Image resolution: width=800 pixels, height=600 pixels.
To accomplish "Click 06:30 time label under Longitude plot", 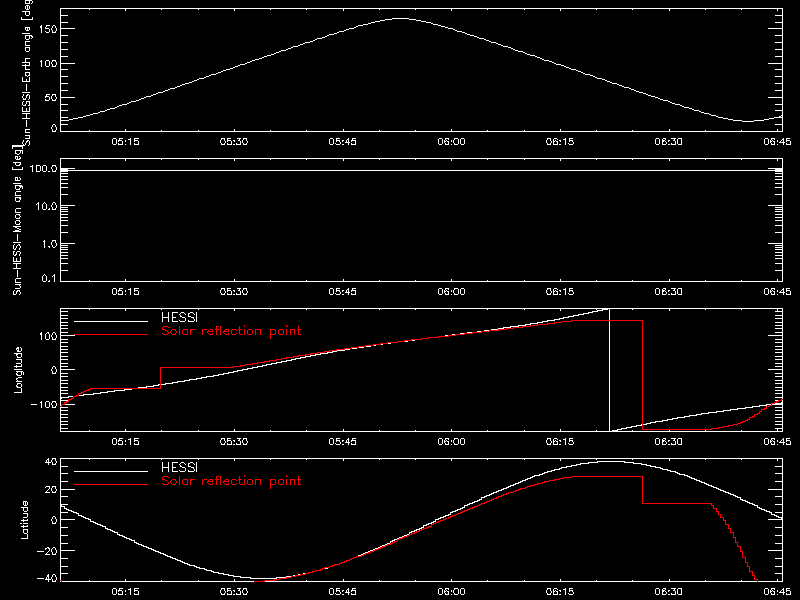I will 668,442.
